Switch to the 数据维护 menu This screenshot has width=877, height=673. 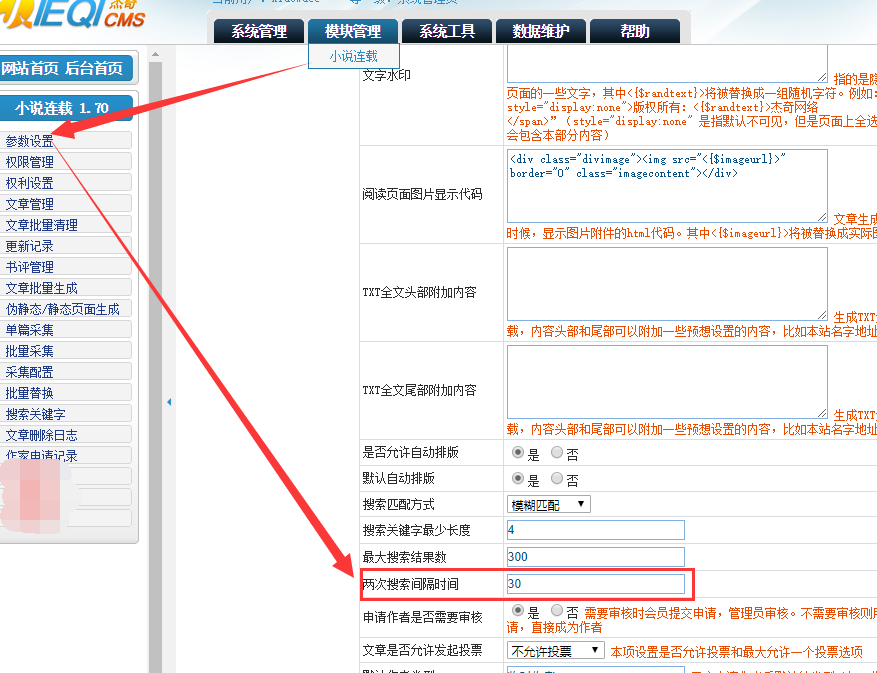[541, 32]
